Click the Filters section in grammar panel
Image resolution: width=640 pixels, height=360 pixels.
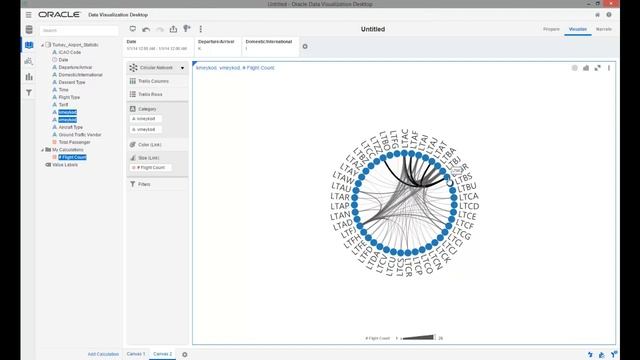coord(157,184)
